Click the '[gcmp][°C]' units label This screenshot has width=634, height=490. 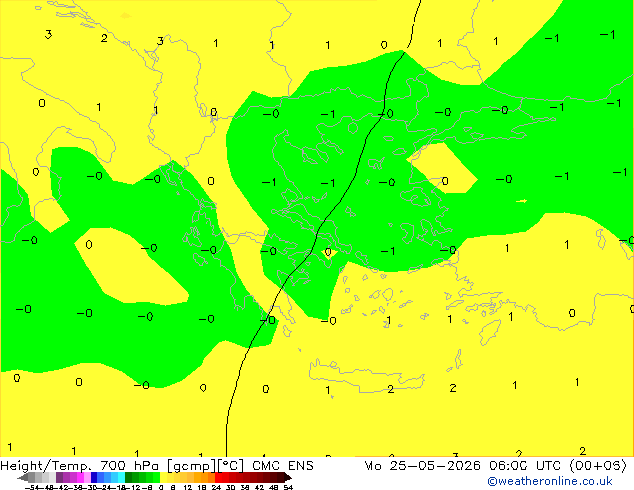[x=206, y=466]
